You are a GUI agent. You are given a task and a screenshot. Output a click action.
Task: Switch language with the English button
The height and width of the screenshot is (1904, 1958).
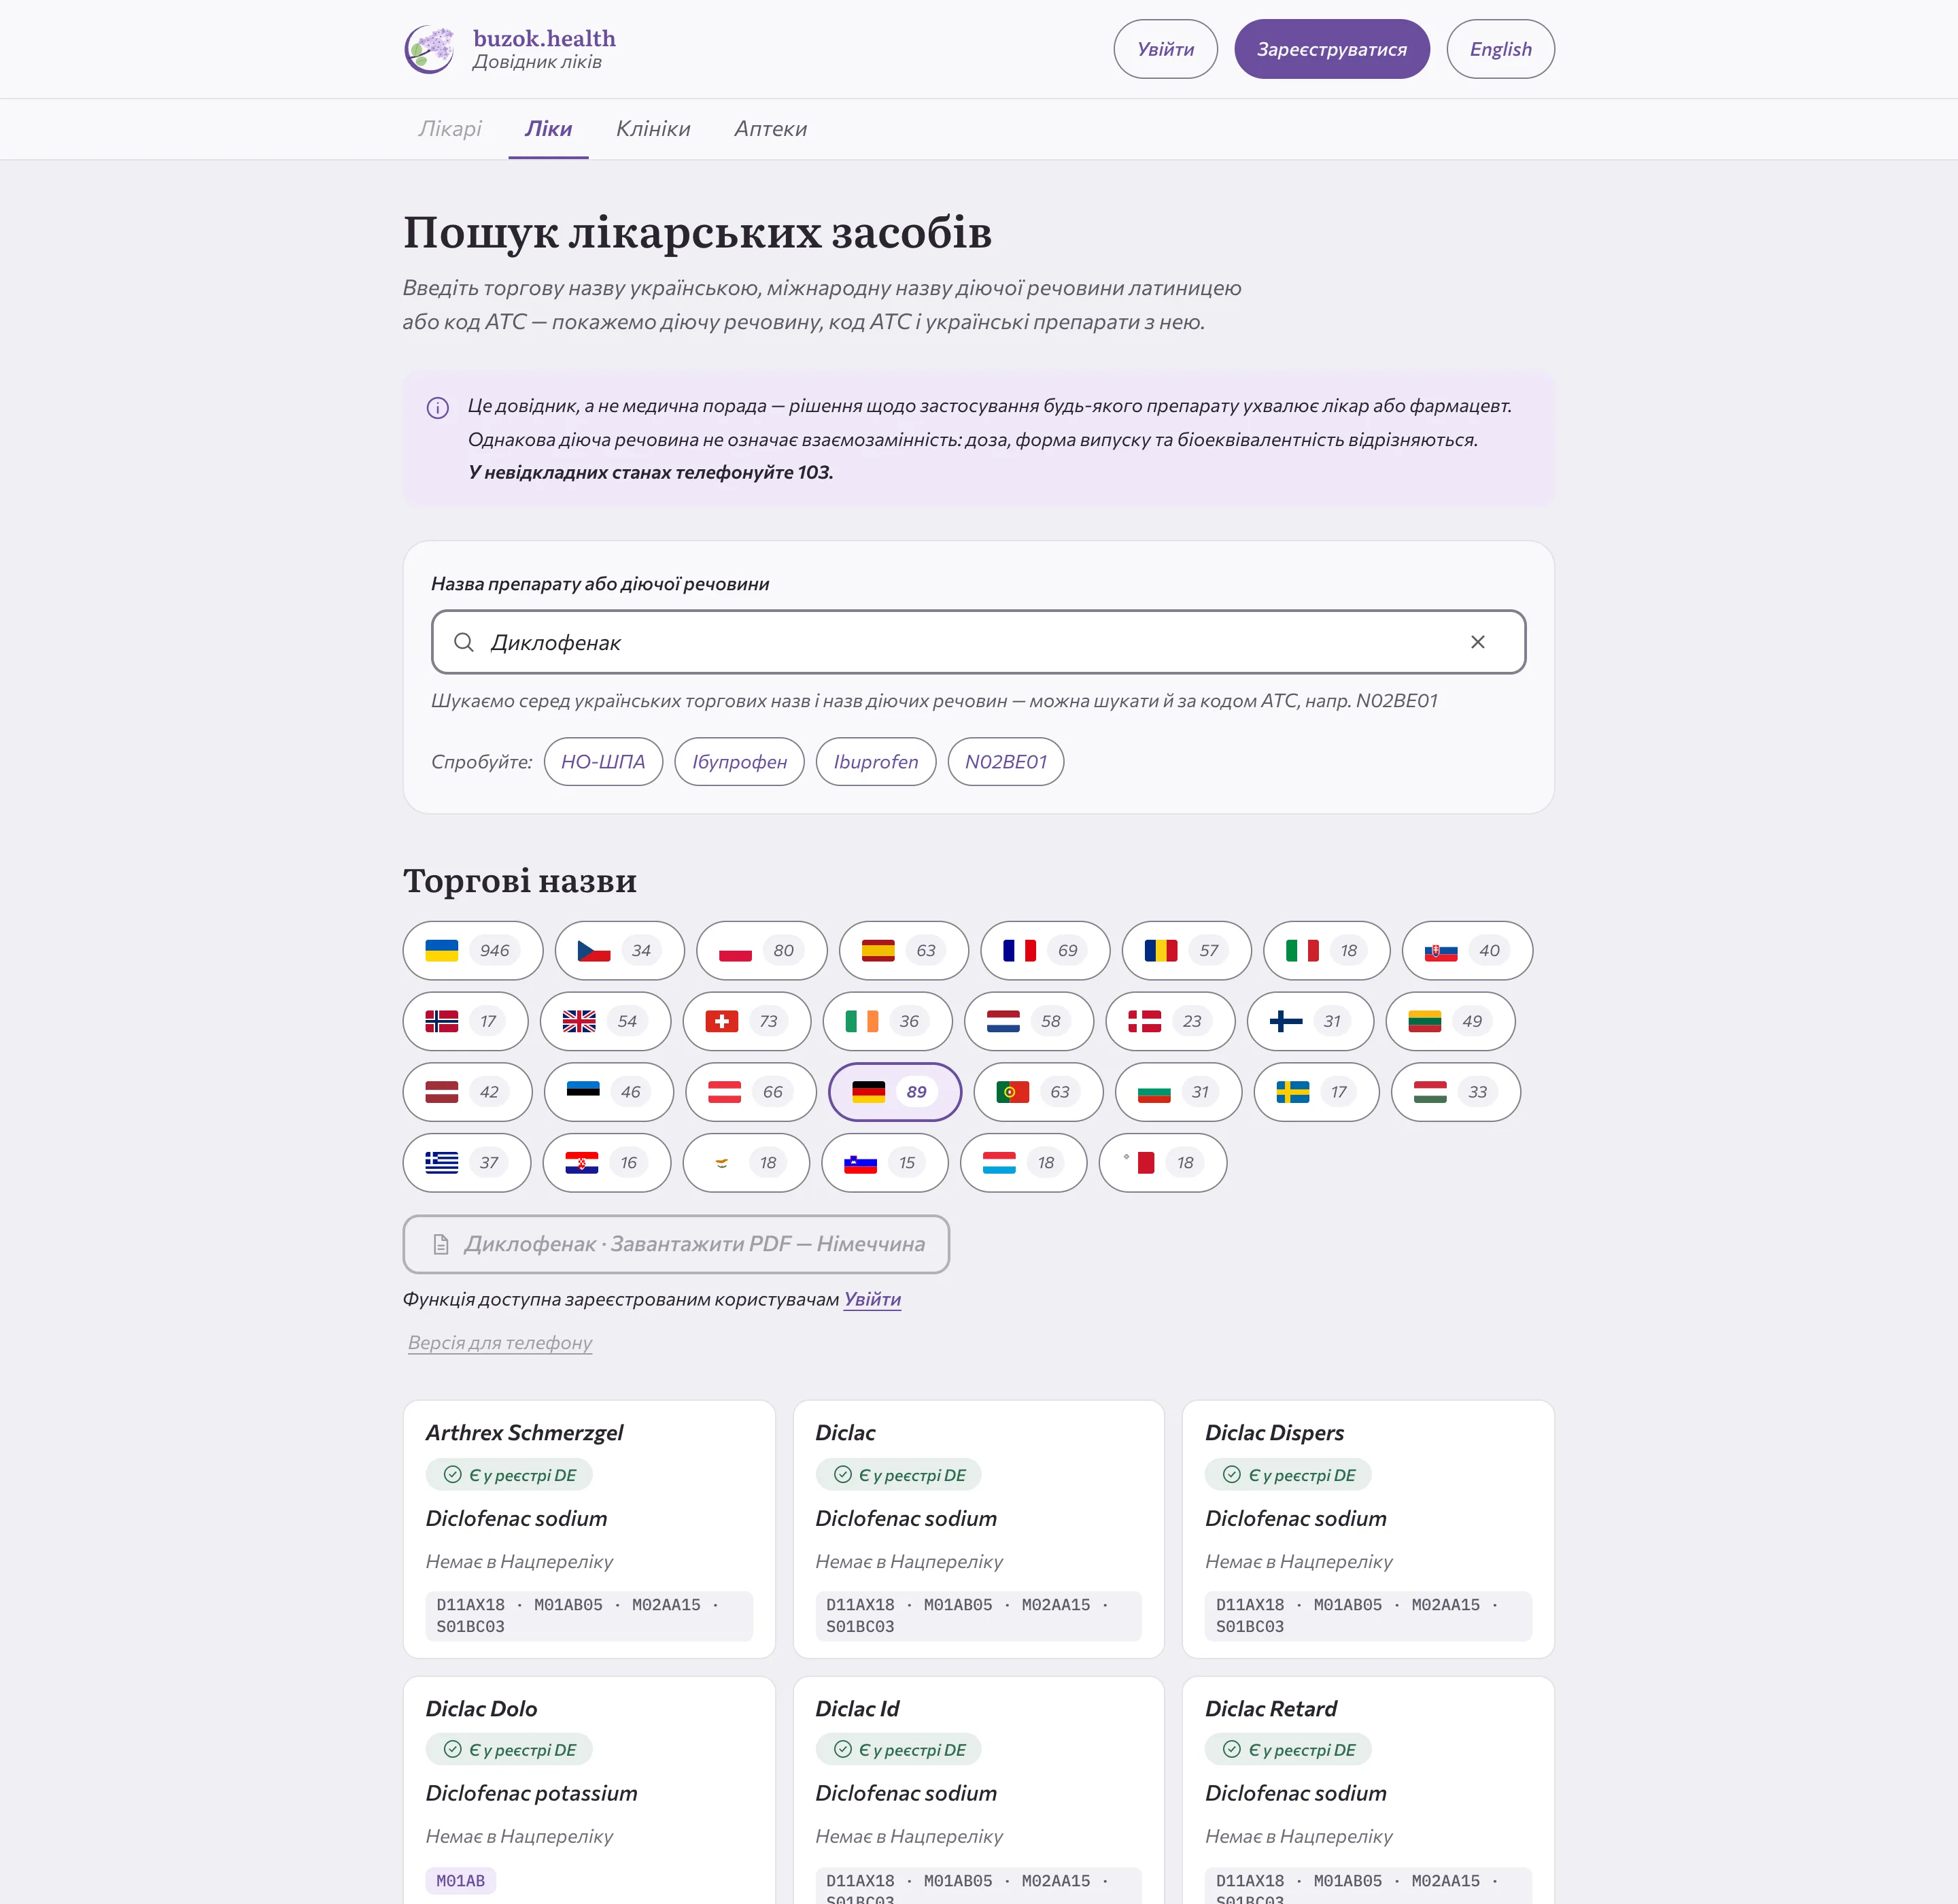pyautogui.click(x=1500, y=49)
